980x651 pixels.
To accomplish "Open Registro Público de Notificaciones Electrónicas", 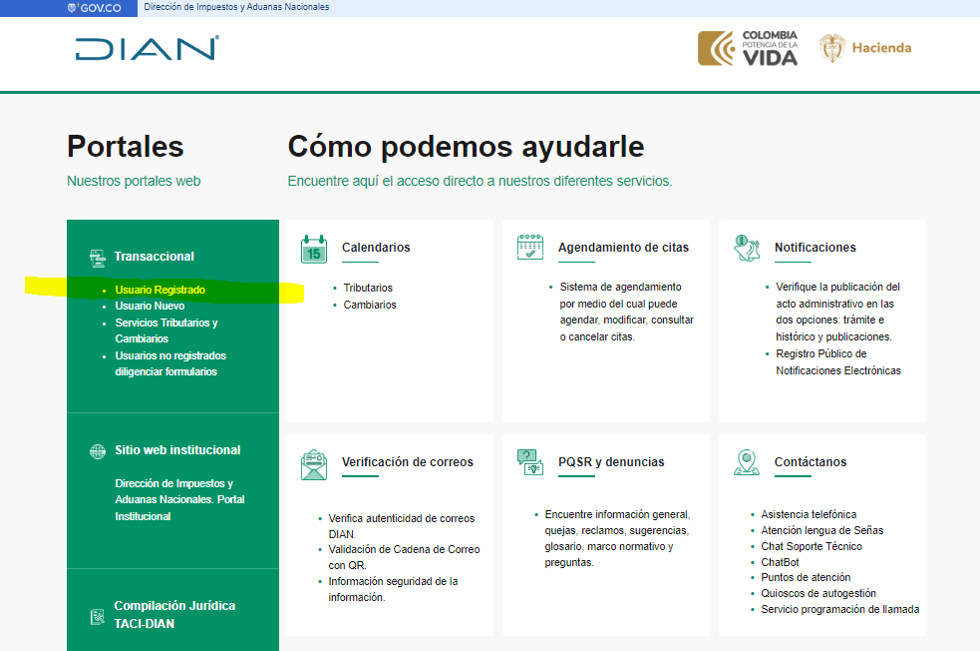I will 839,362.
